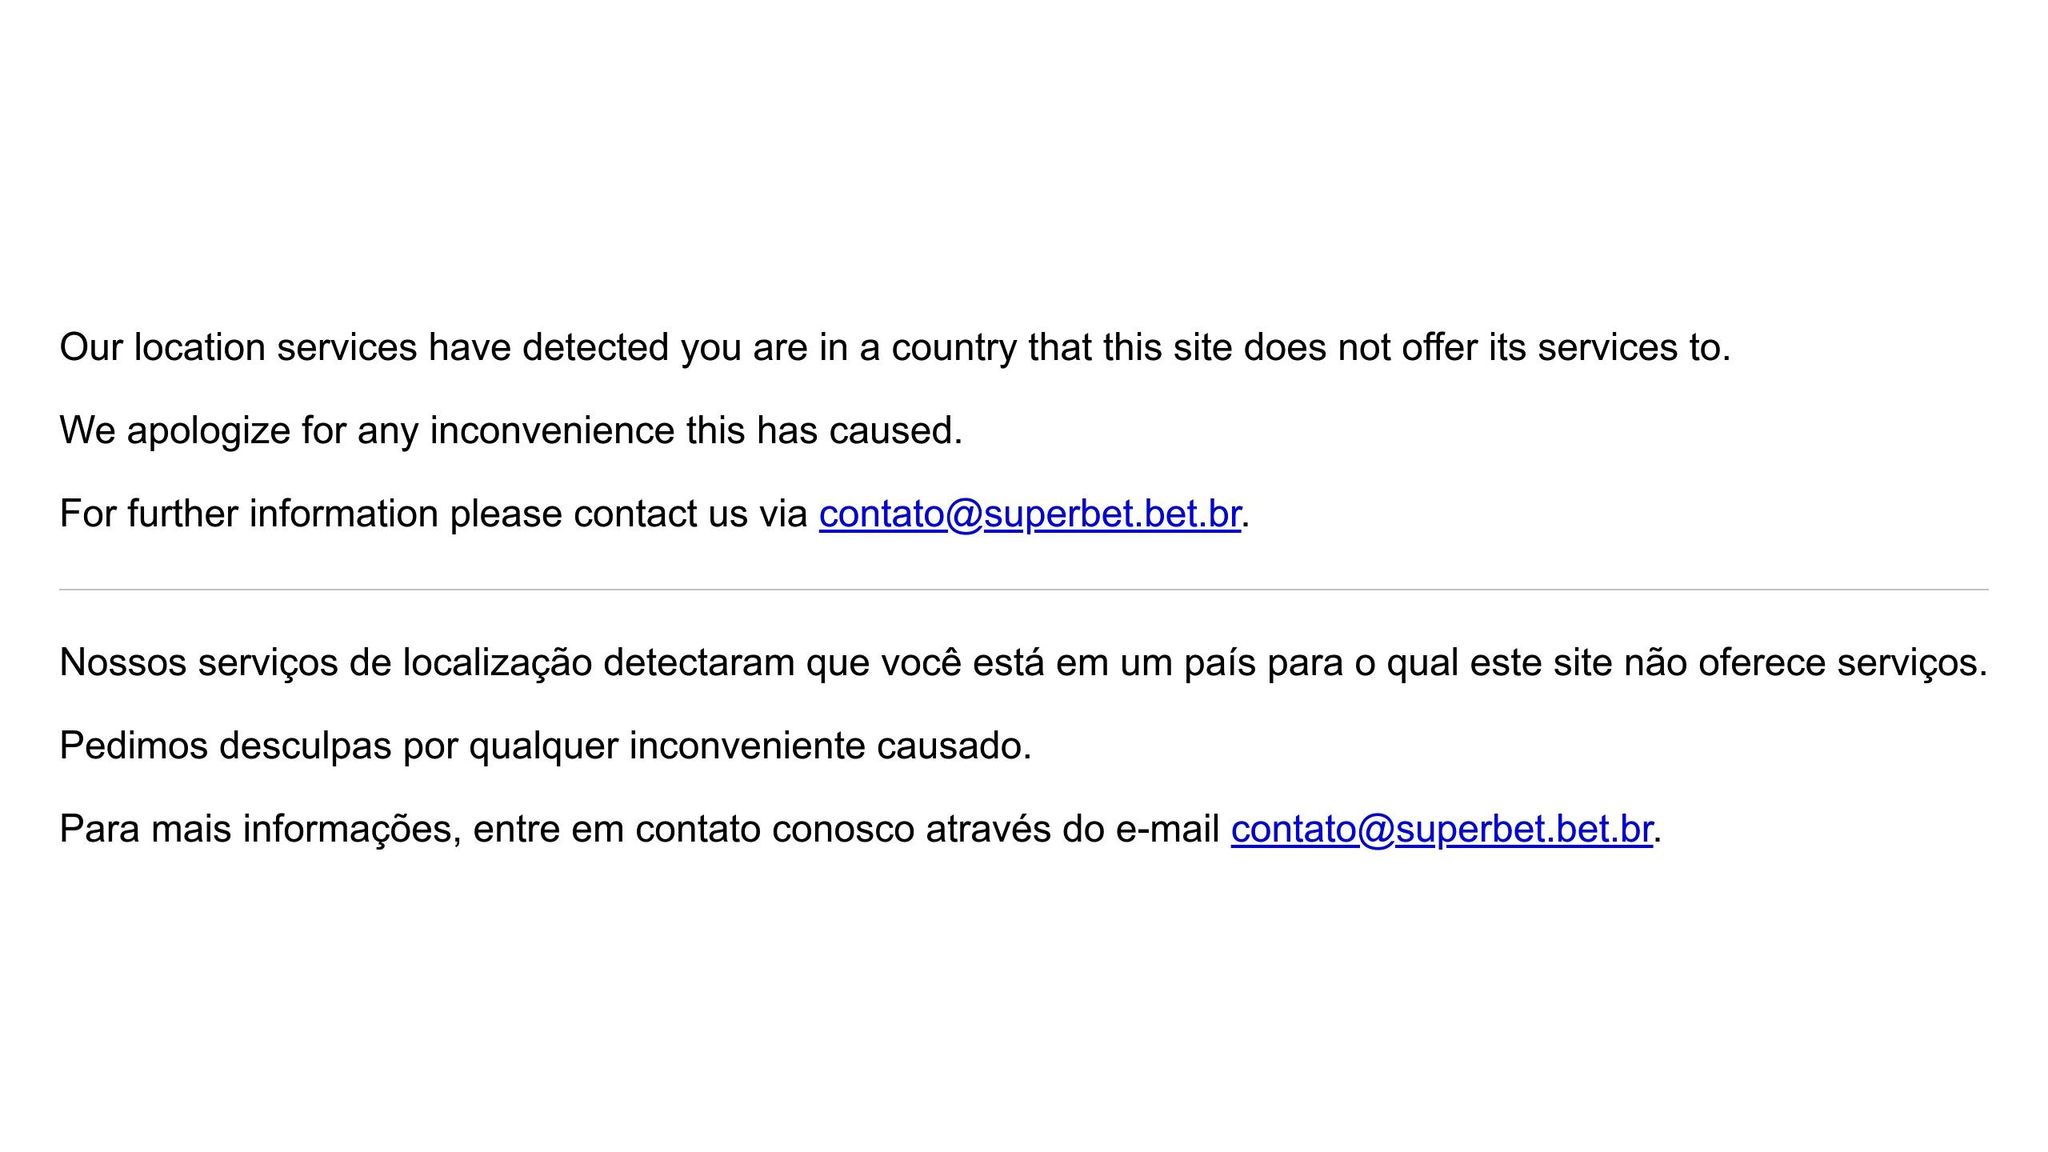The height and width of the screenshot is (1152, 2048).
Task: Open the contato@superbet.bet.br link after "contact us via"
Action: point(1030,514)
